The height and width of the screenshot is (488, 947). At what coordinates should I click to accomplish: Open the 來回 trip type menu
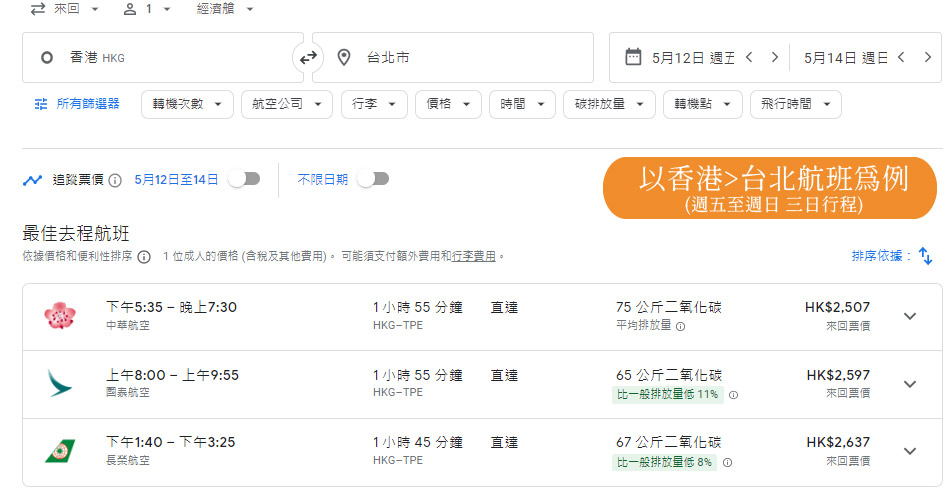65,9
